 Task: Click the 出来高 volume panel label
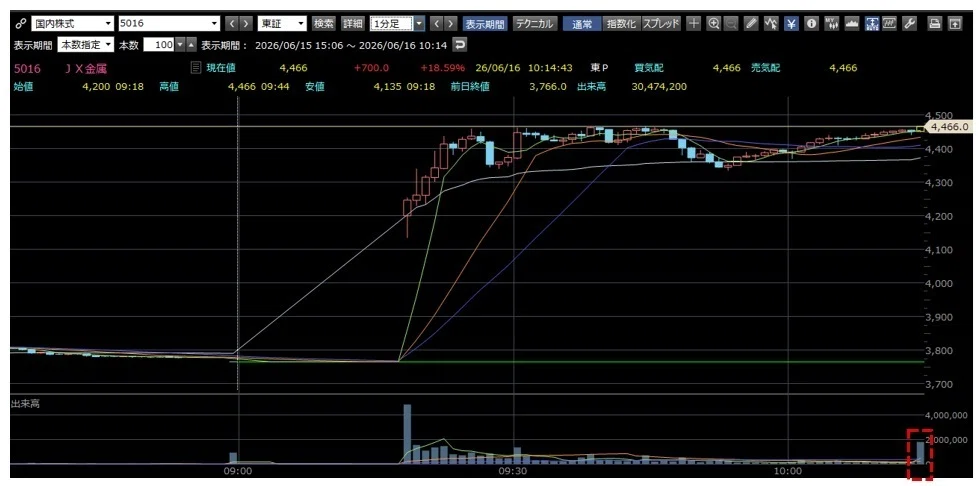24,404
